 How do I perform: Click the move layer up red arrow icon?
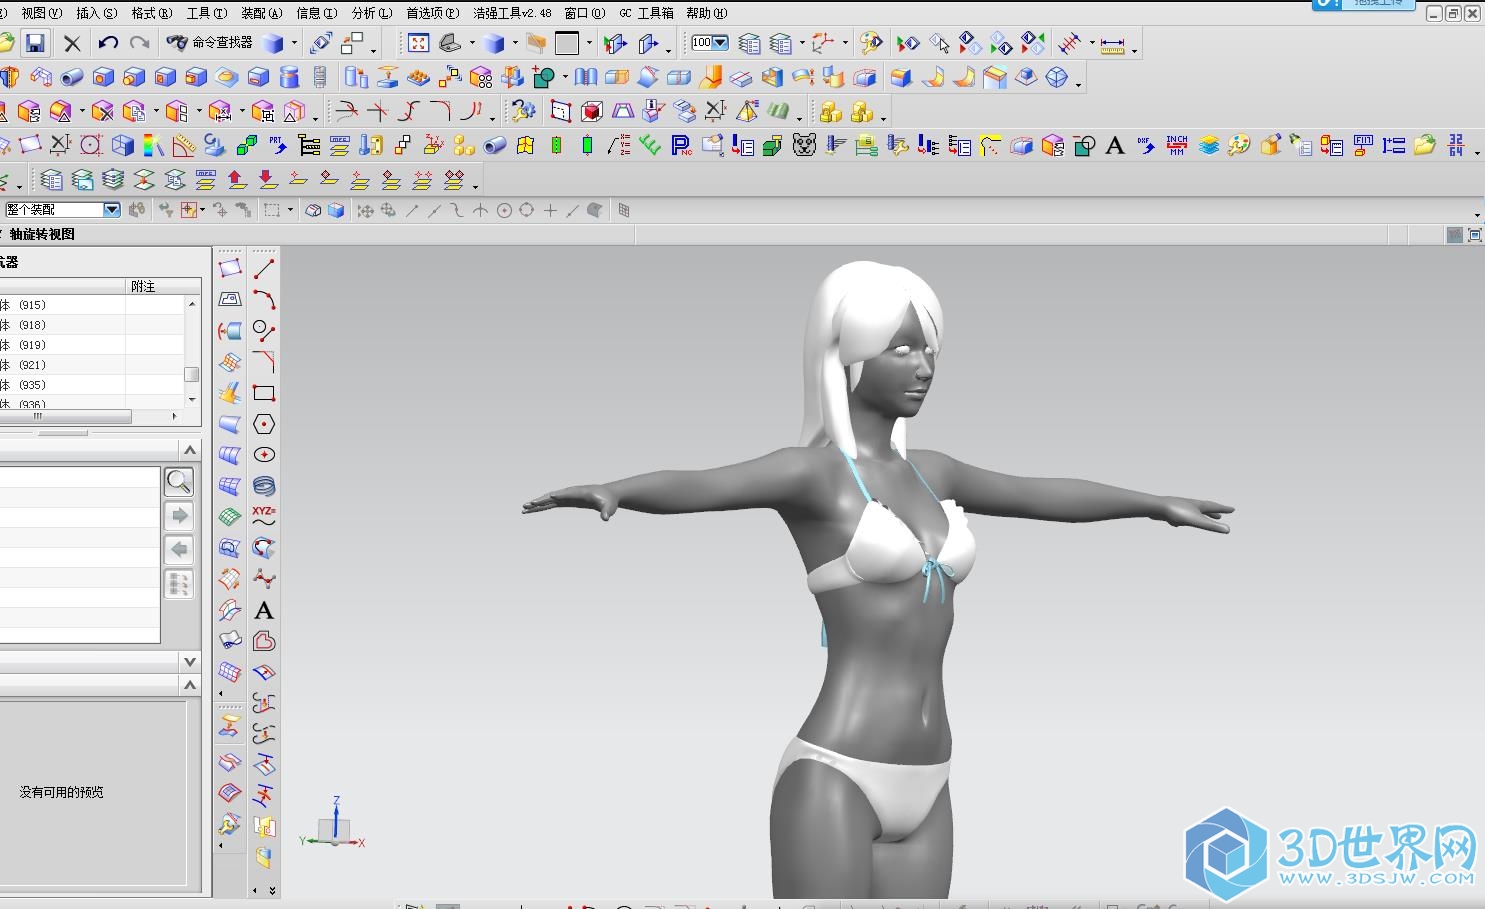(237, 180)
